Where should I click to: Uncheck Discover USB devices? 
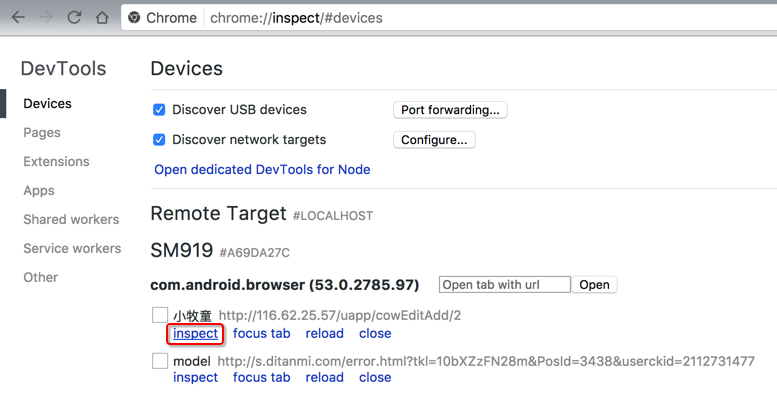(159, 110)
